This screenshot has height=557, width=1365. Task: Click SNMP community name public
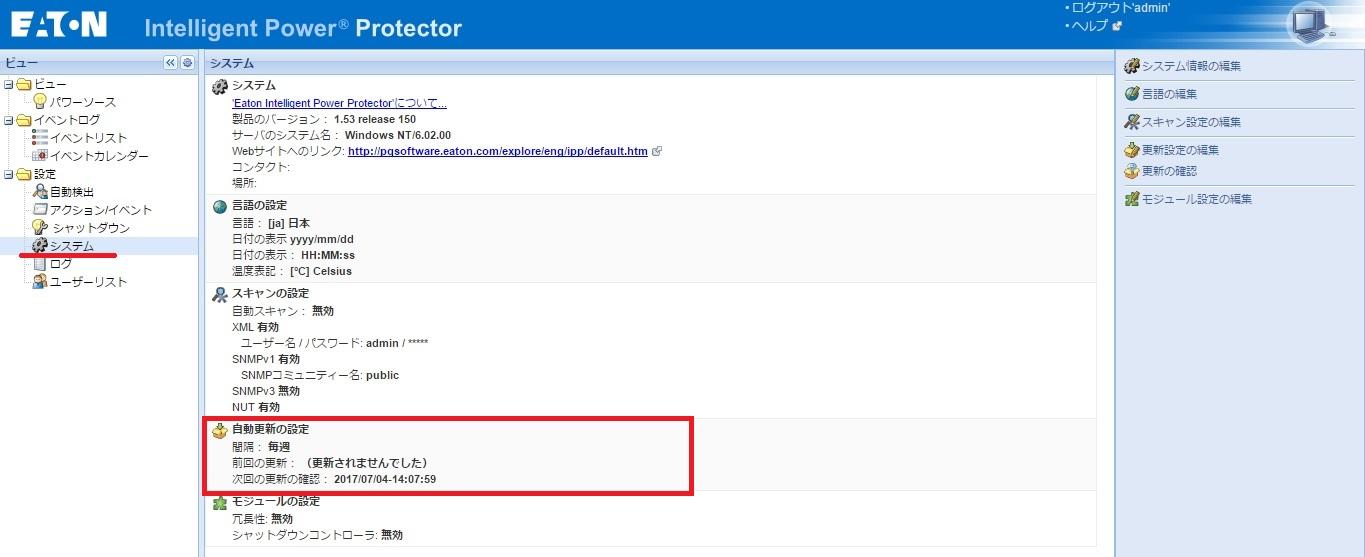382,375
